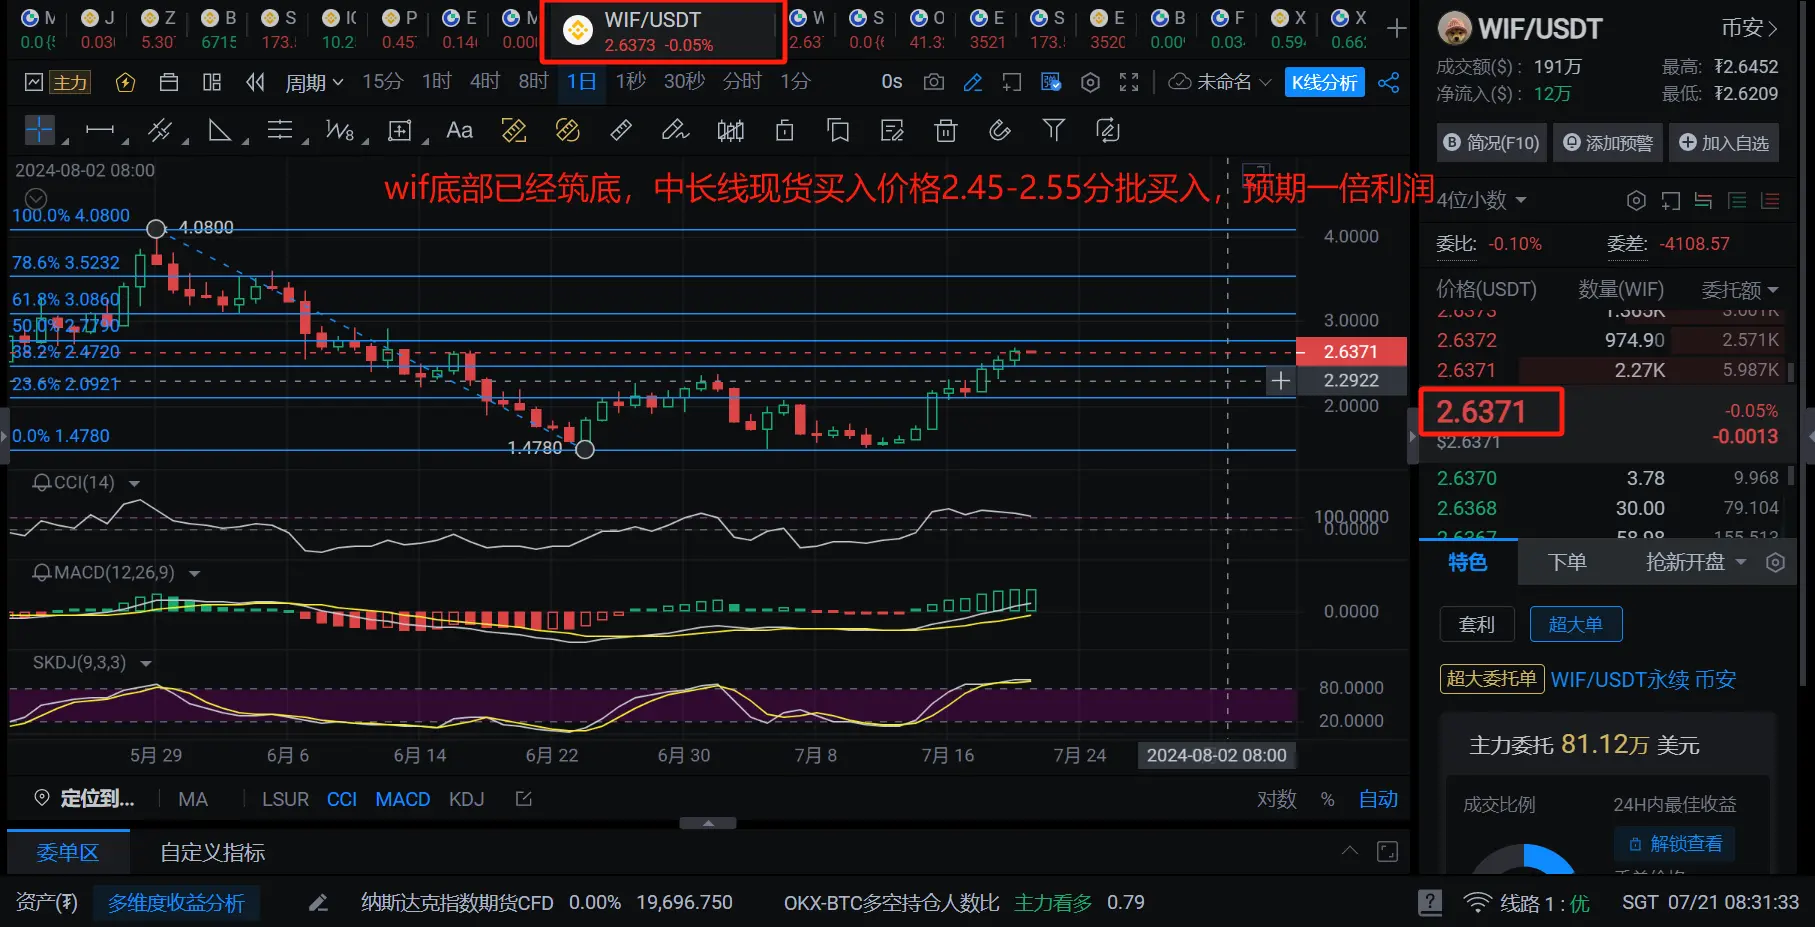Image resolution: width=1815 pixels, height=927 pixels.
Task: Open the 特色 features tab
Action: point(1467,562)
